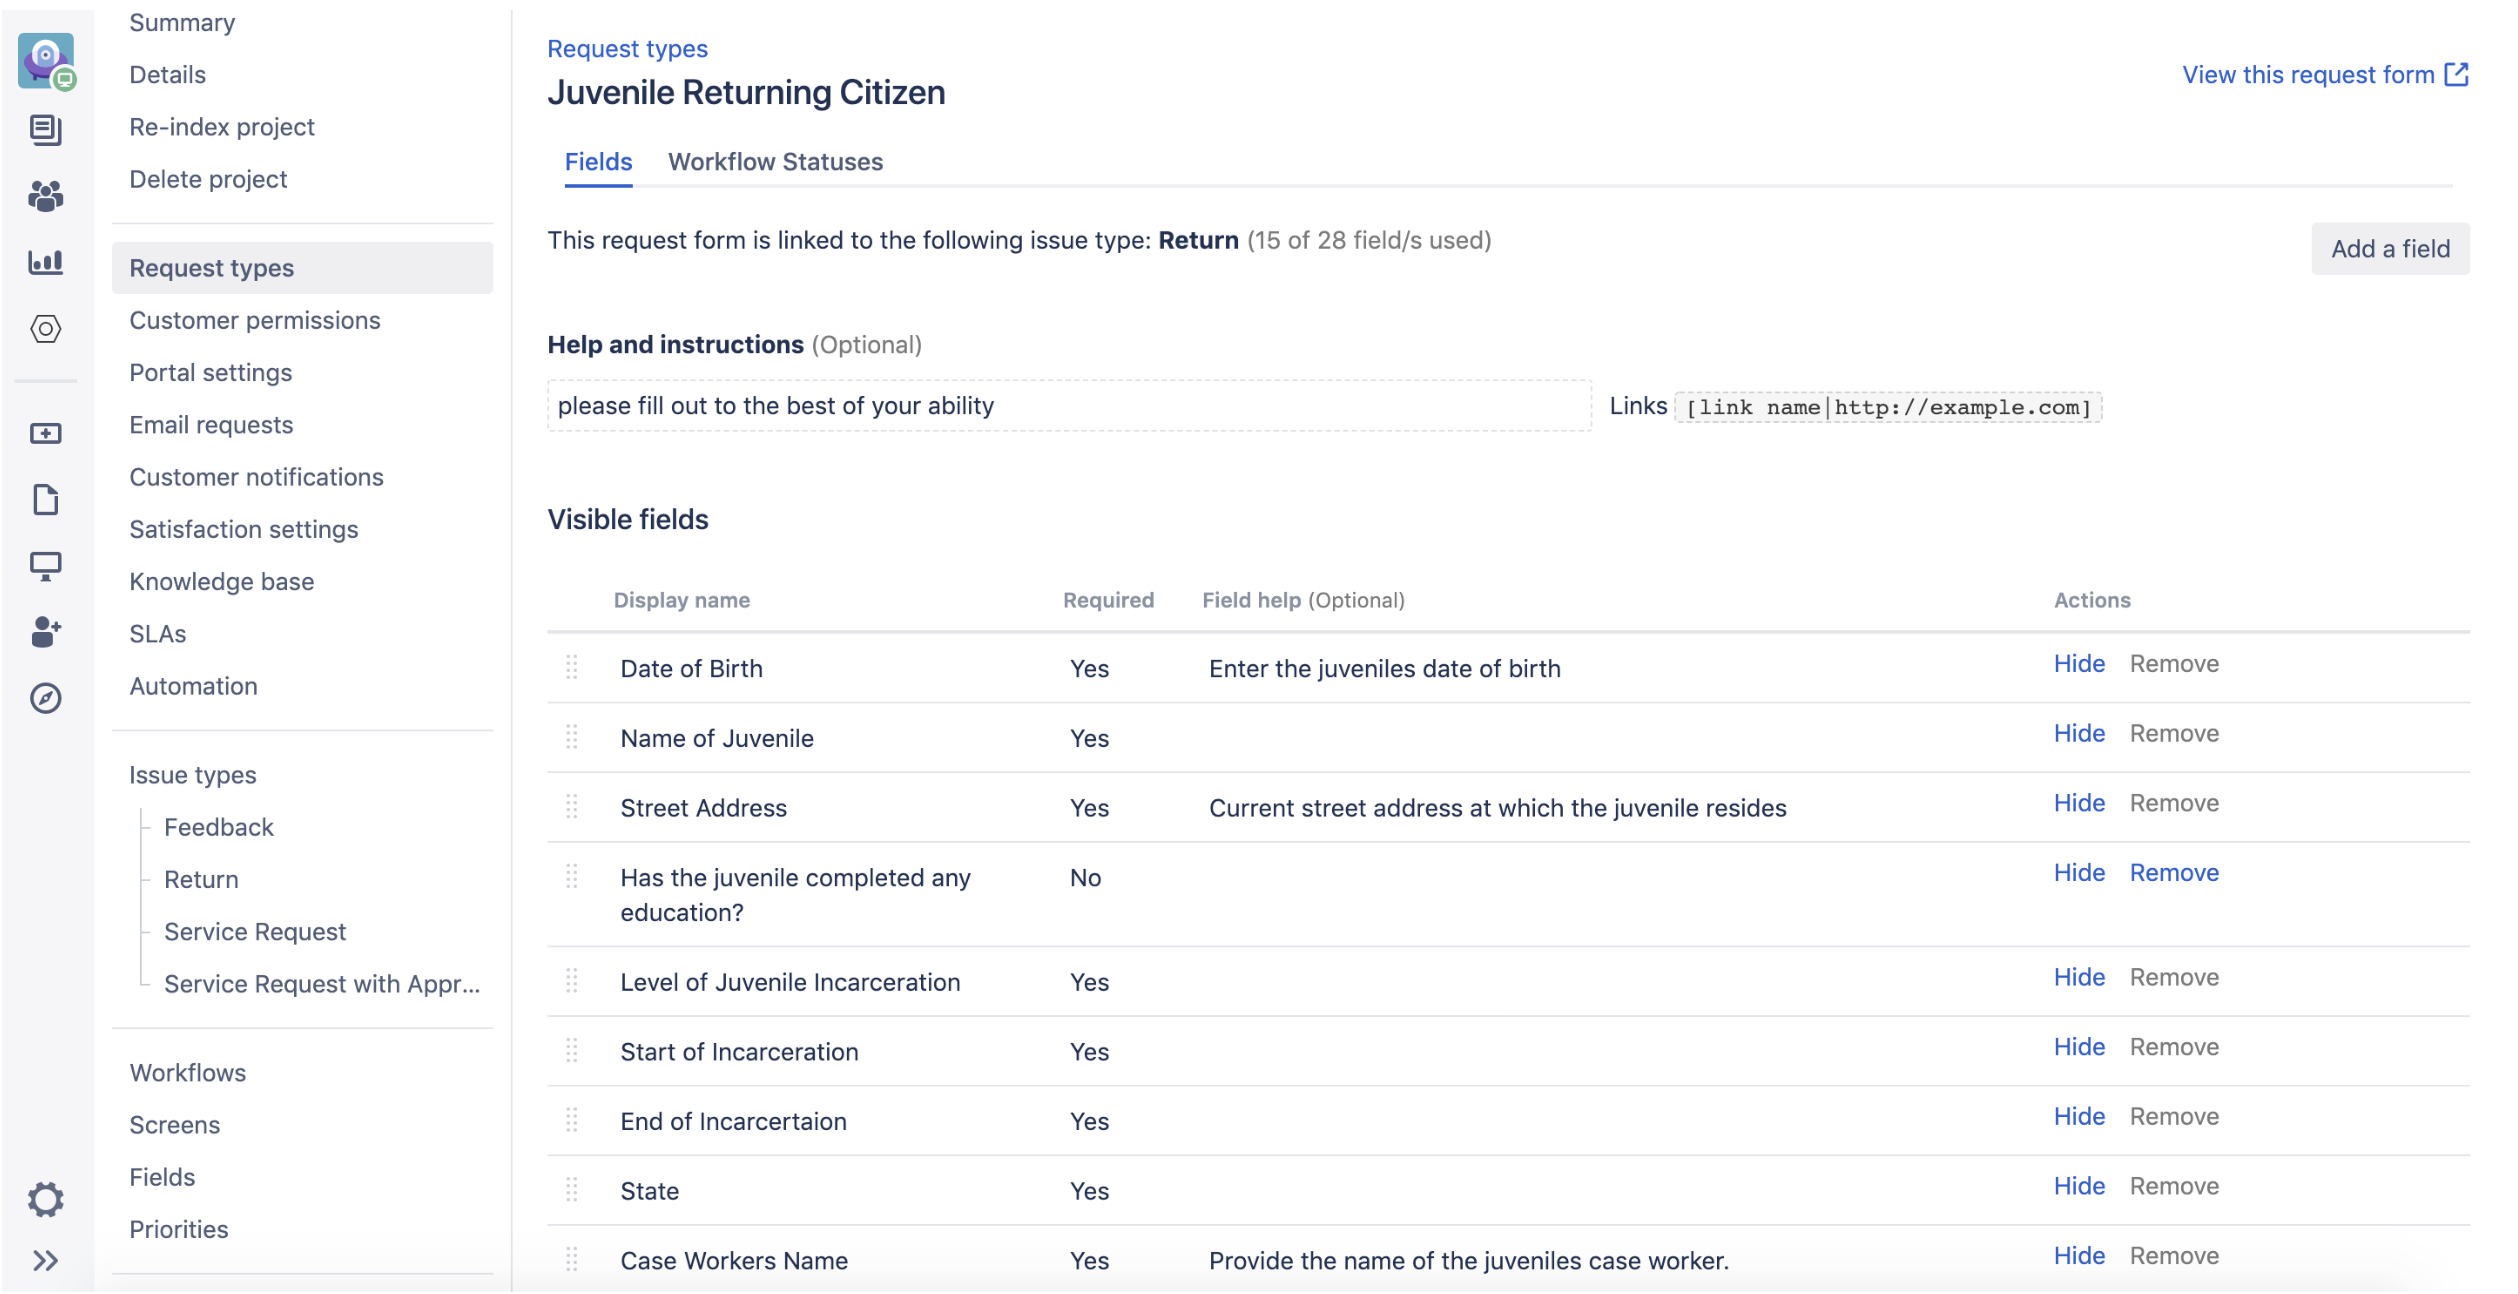Open Customer notifications settings
The image size is (2518, 1294).
tap(256, 477)
